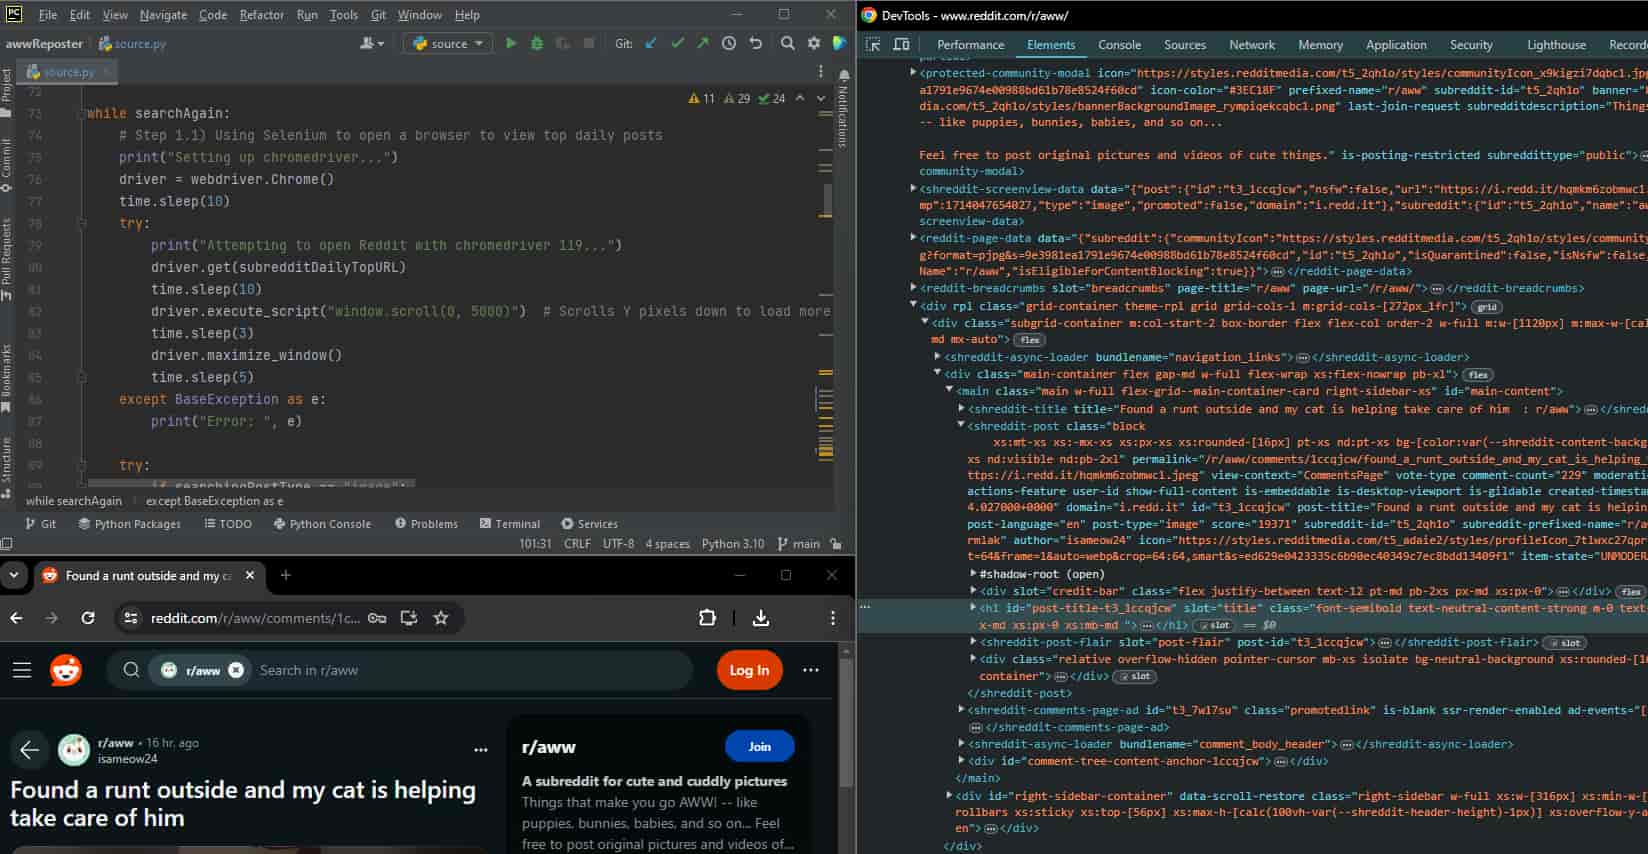Screen dimensions: 1648x854
Task: Bookmark this page with the star icon
Action: (x=441, y=618)
